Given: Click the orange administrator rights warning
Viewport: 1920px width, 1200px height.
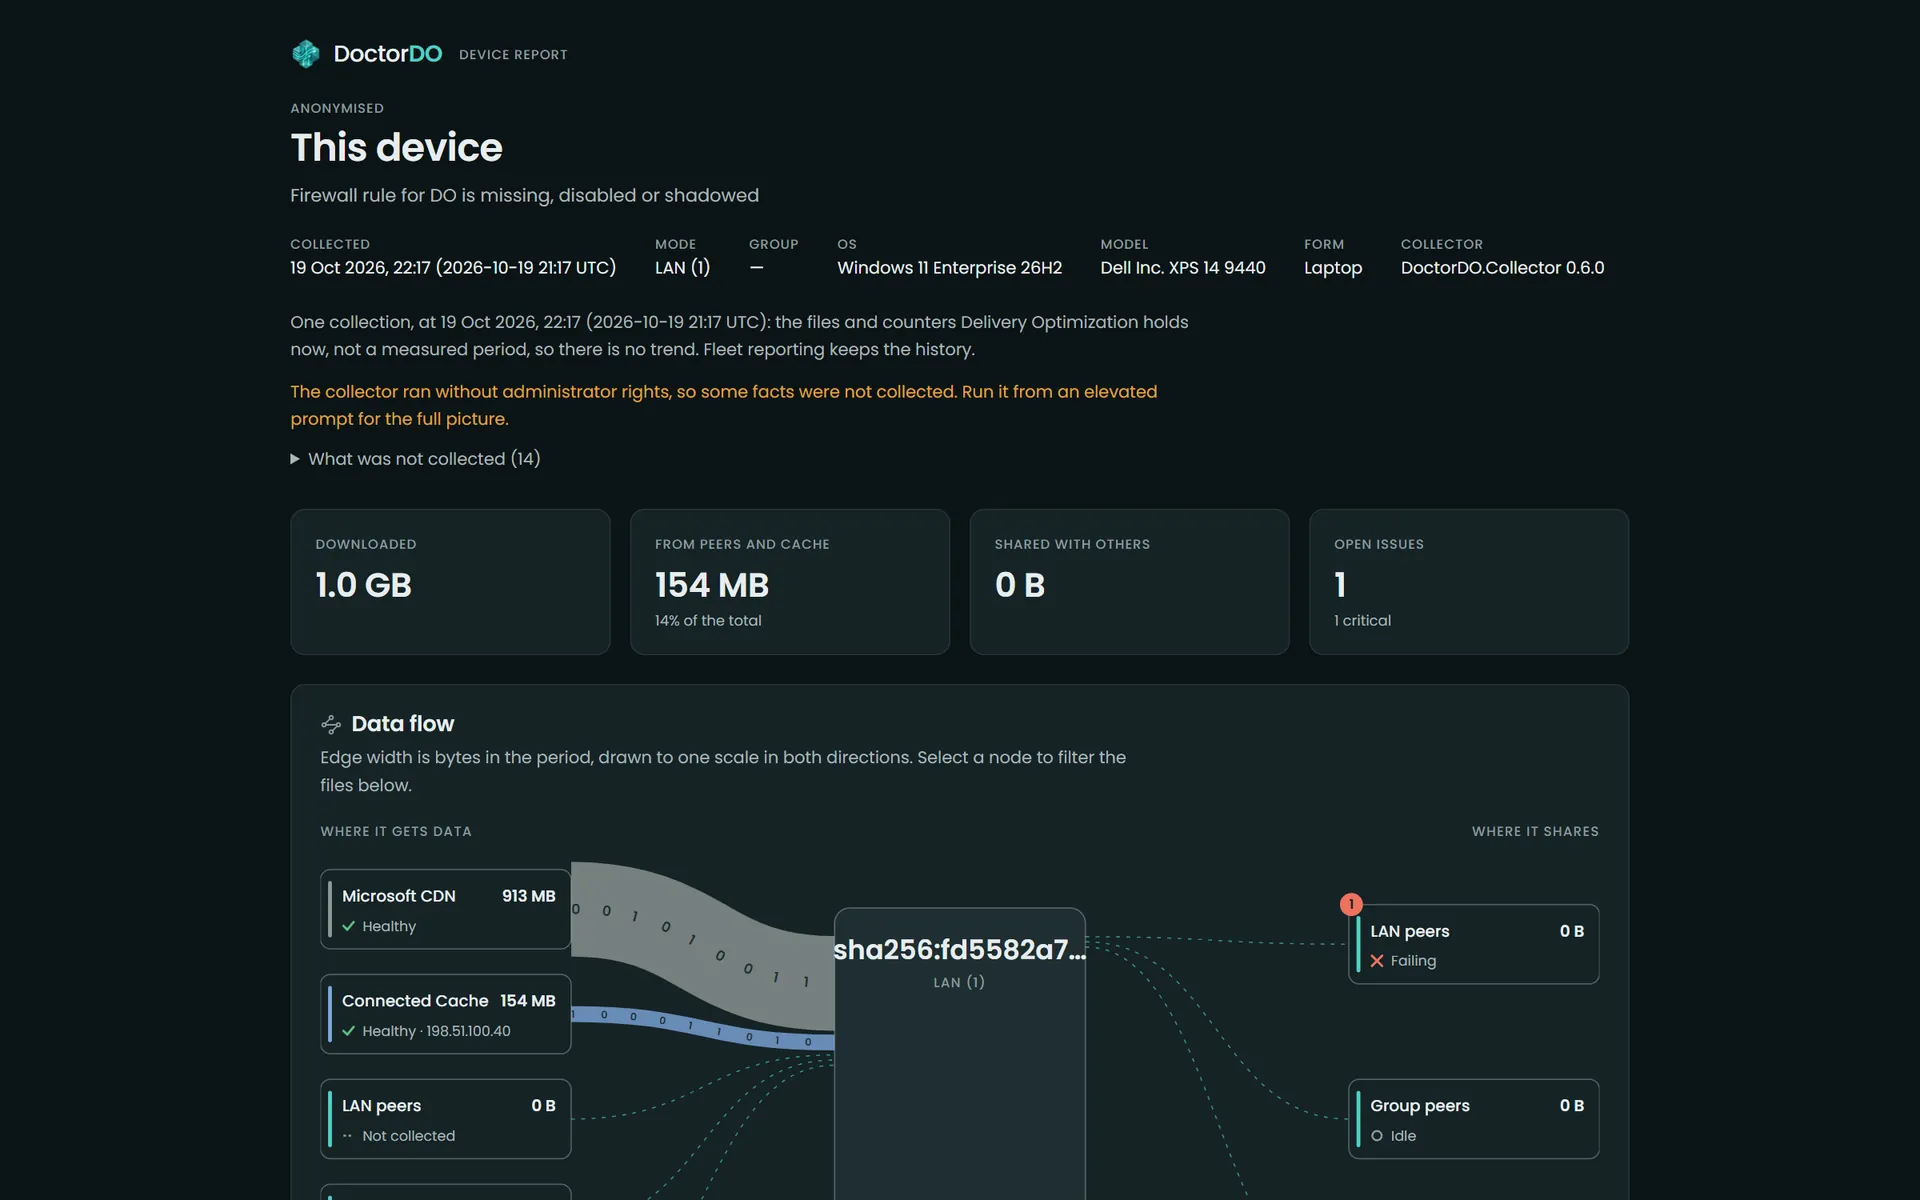Looking at the screenshot, I should [x=723, y=405].
